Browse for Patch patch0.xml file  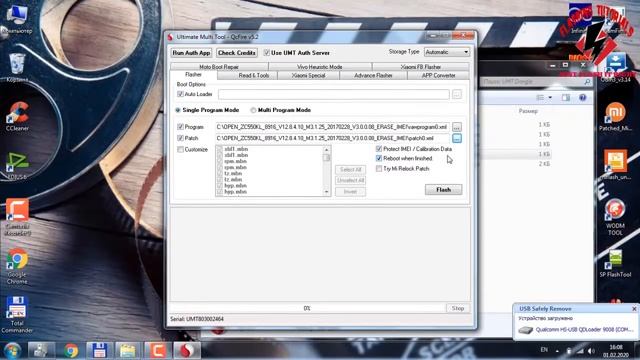point(457,138)
